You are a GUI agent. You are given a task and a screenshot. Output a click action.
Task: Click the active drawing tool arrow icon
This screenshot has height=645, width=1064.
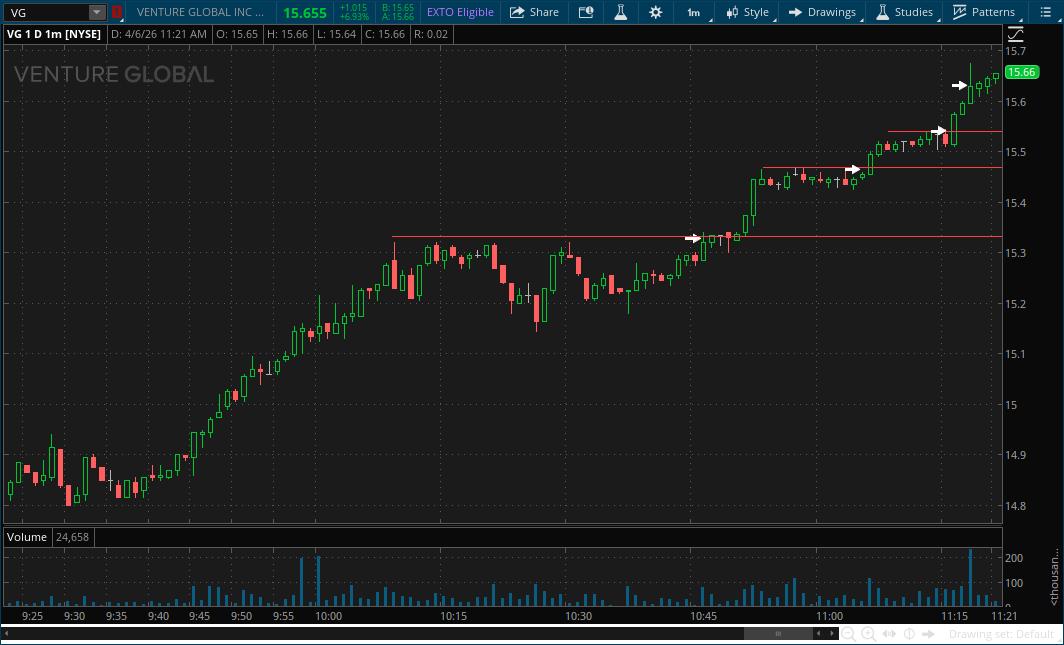pos(929,634)
